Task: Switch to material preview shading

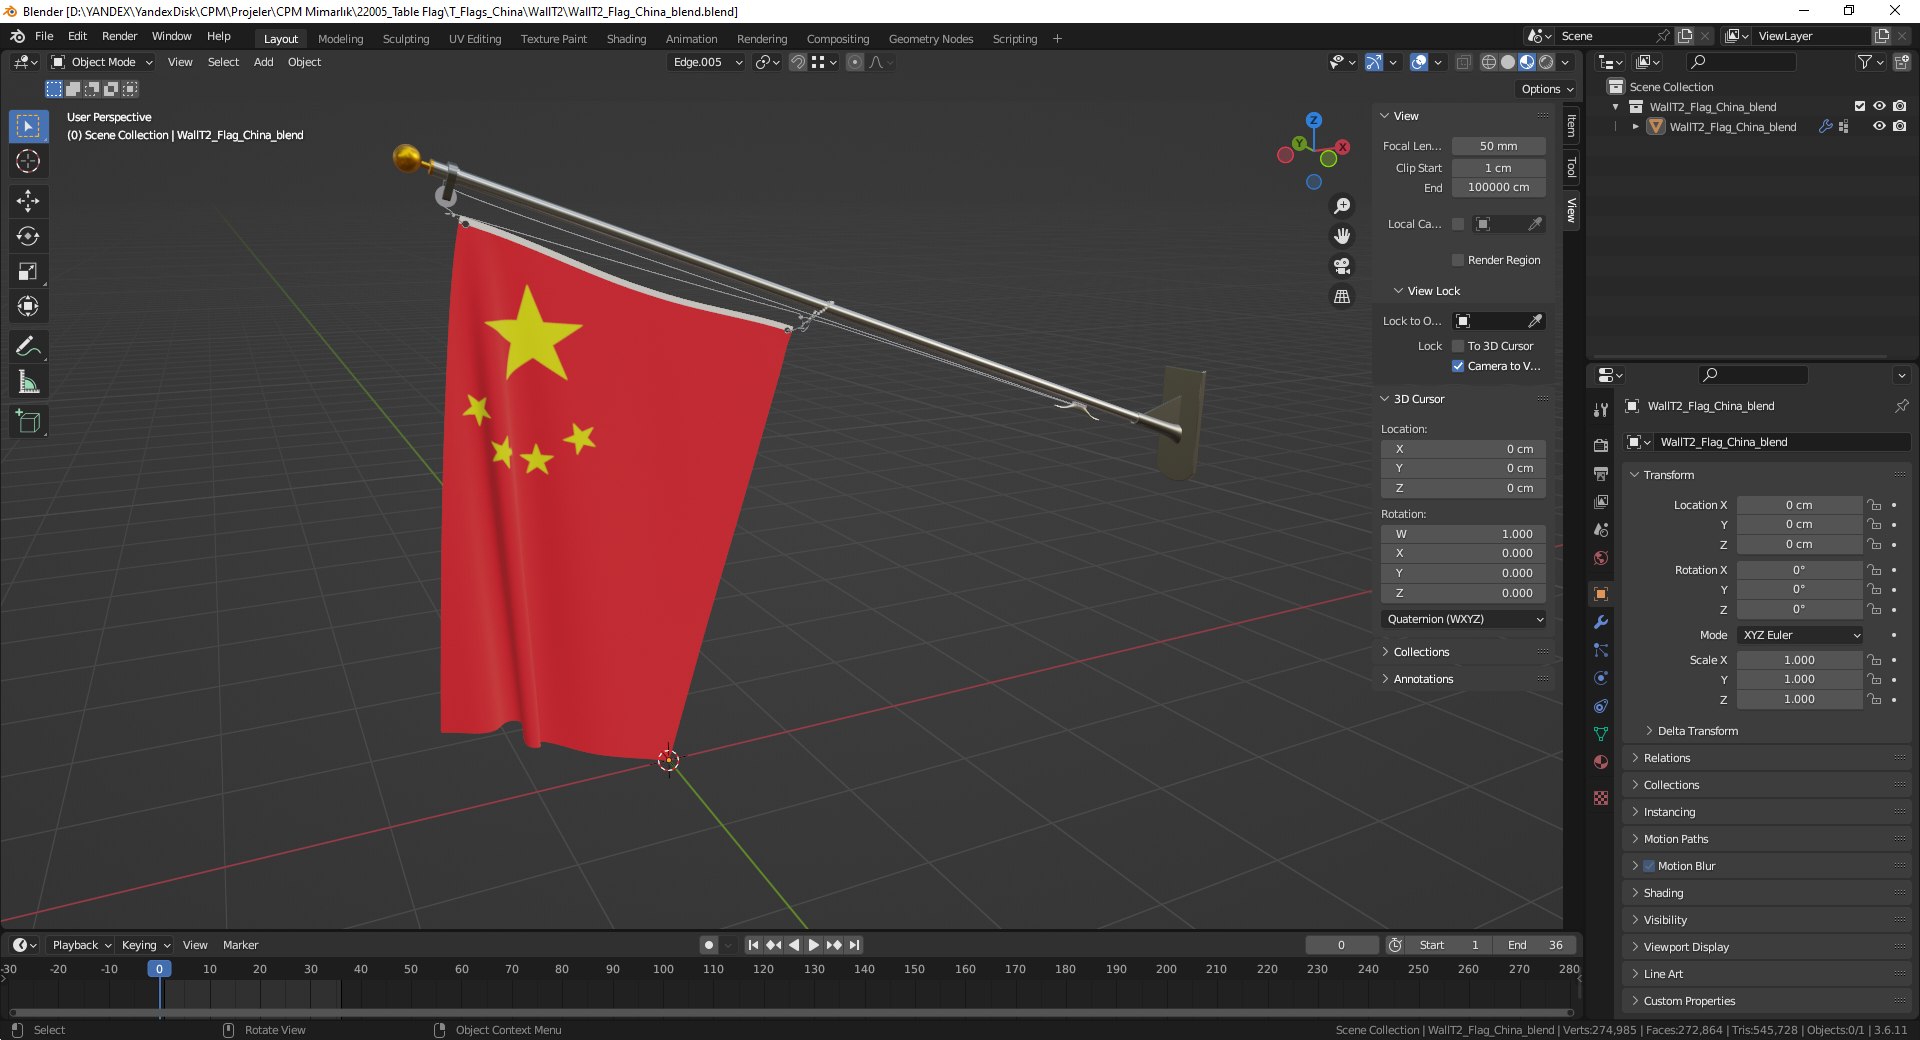Action: tap(1527, 62)
